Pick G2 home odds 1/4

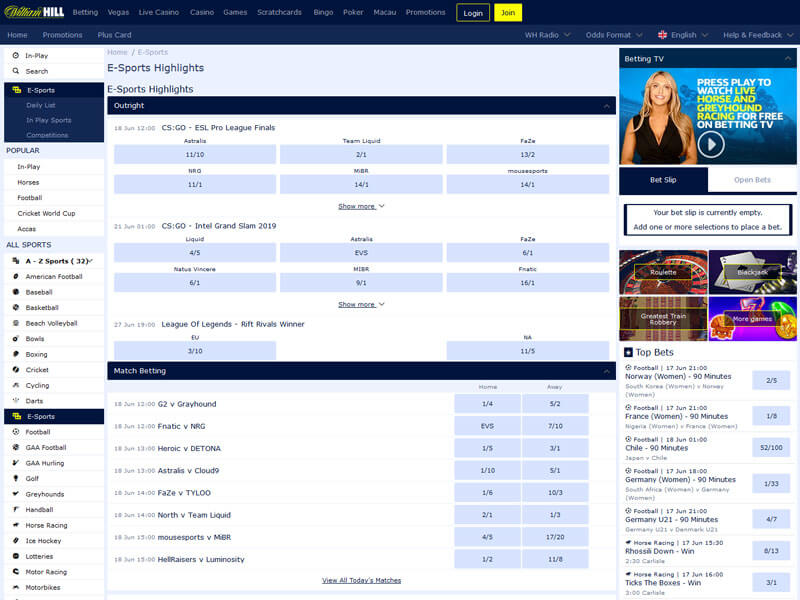[x=487, y=404]
